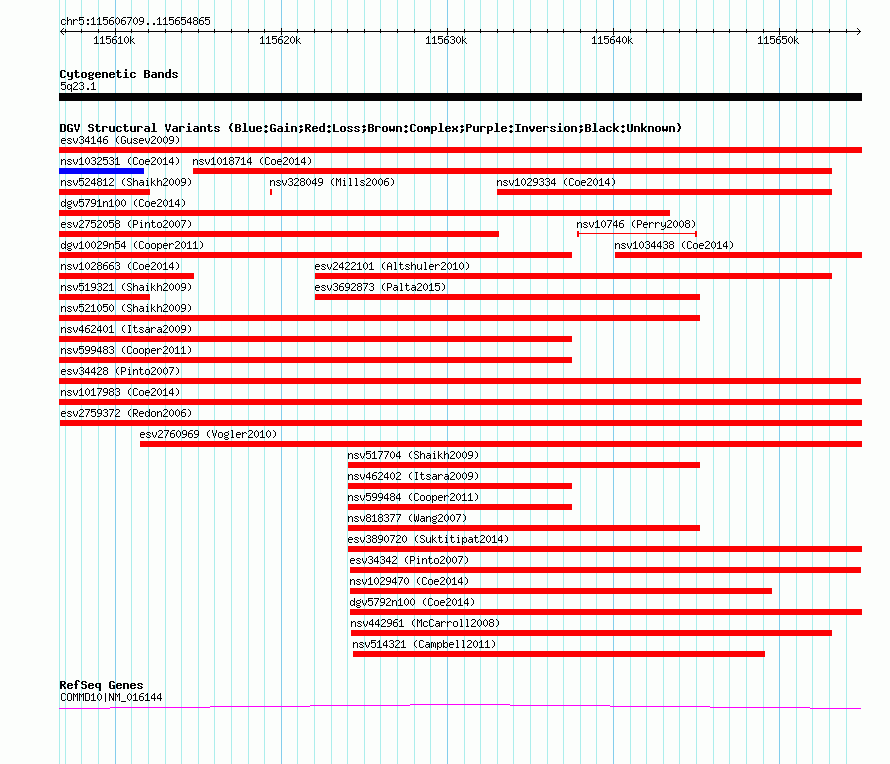Click the chr5:115606709..115654865 region label
The width and height of the screenshot is (890, 764).
point(135,21)
